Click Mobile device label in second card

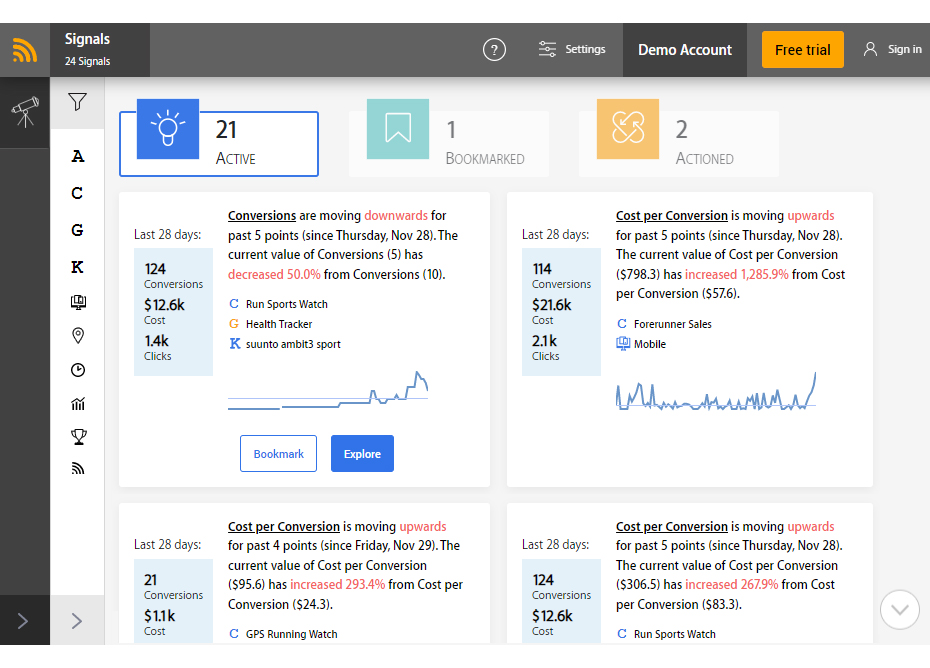click(649, 344)
